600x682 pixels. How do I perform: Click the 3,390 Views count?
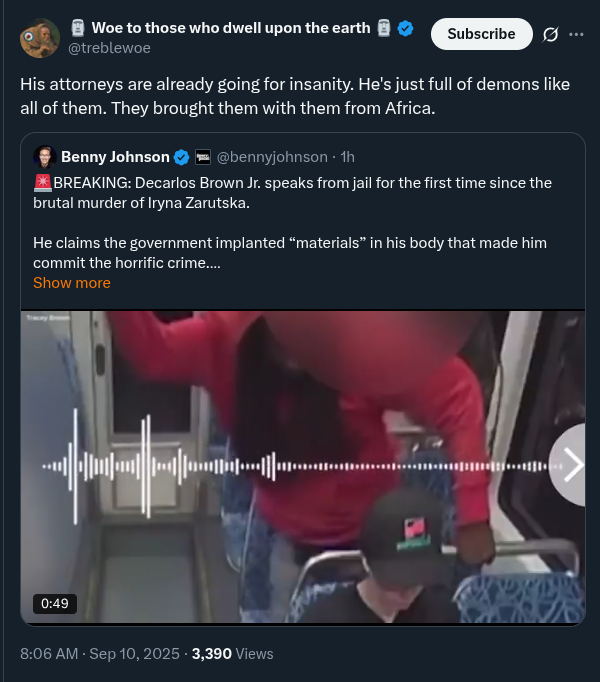coord(232,654)
